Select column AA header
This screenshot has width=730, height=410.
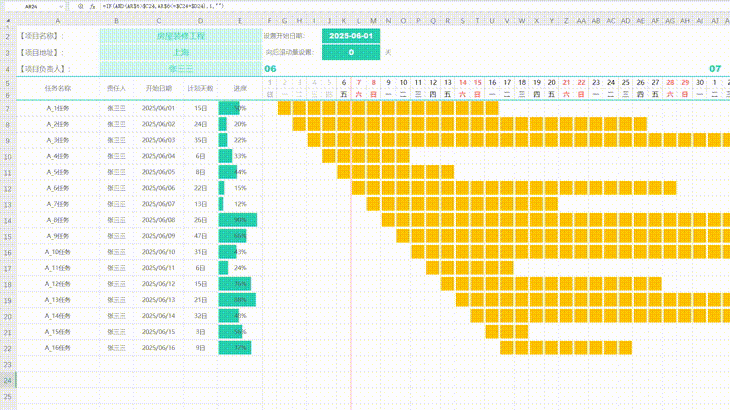[x=581, y=21]
